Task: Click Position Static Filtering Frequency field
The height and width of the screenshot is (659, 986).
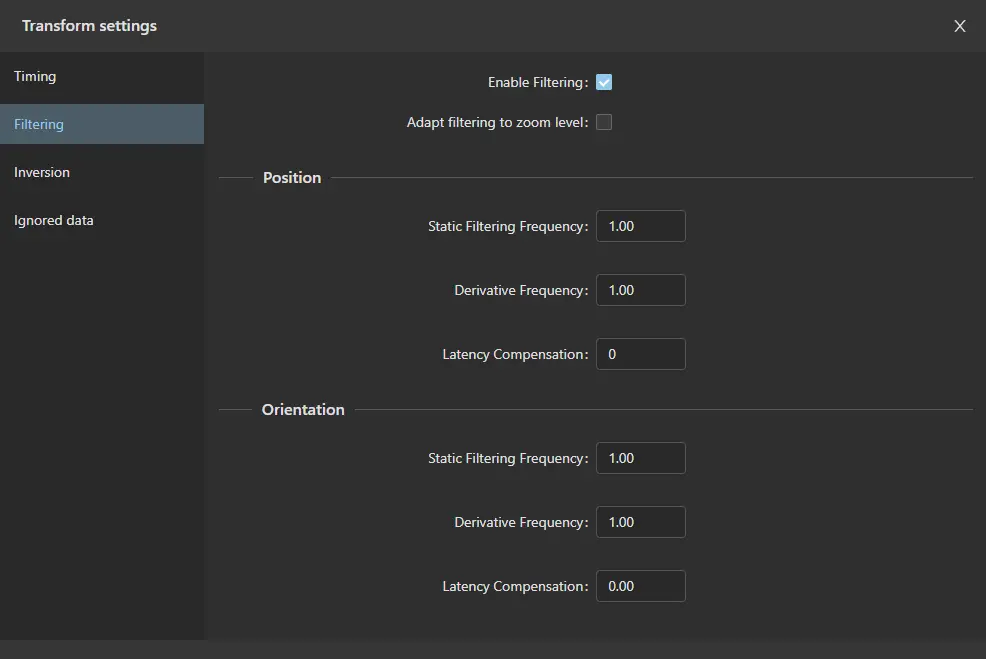Action: 640,226
